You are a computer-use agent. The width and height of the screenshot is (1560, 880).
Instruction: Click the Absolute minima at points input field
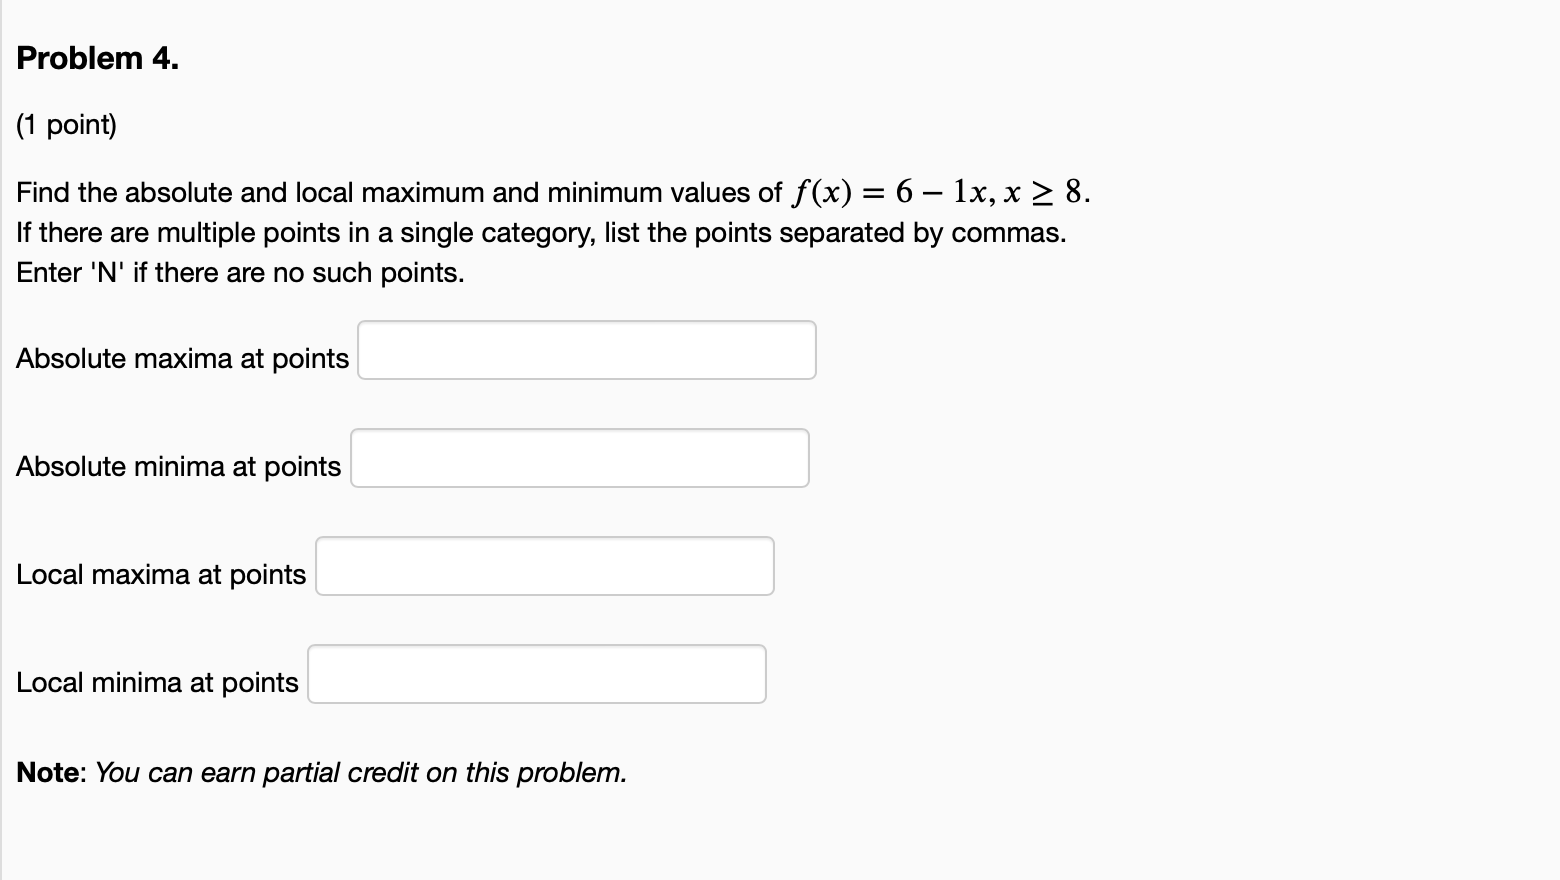(x=579, y=458)
